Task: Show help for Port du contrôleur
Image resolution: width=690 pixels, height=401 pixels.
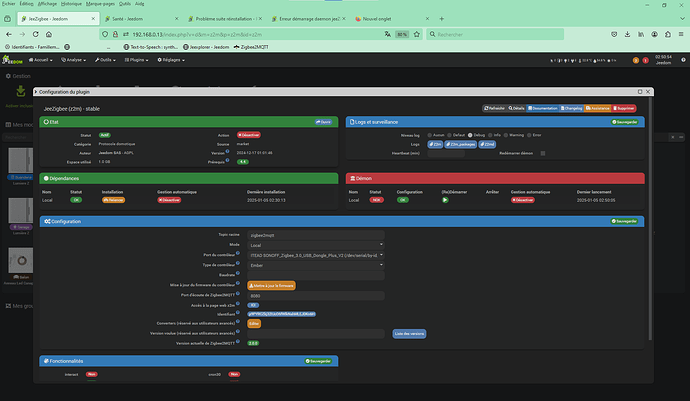Action: 238,253
